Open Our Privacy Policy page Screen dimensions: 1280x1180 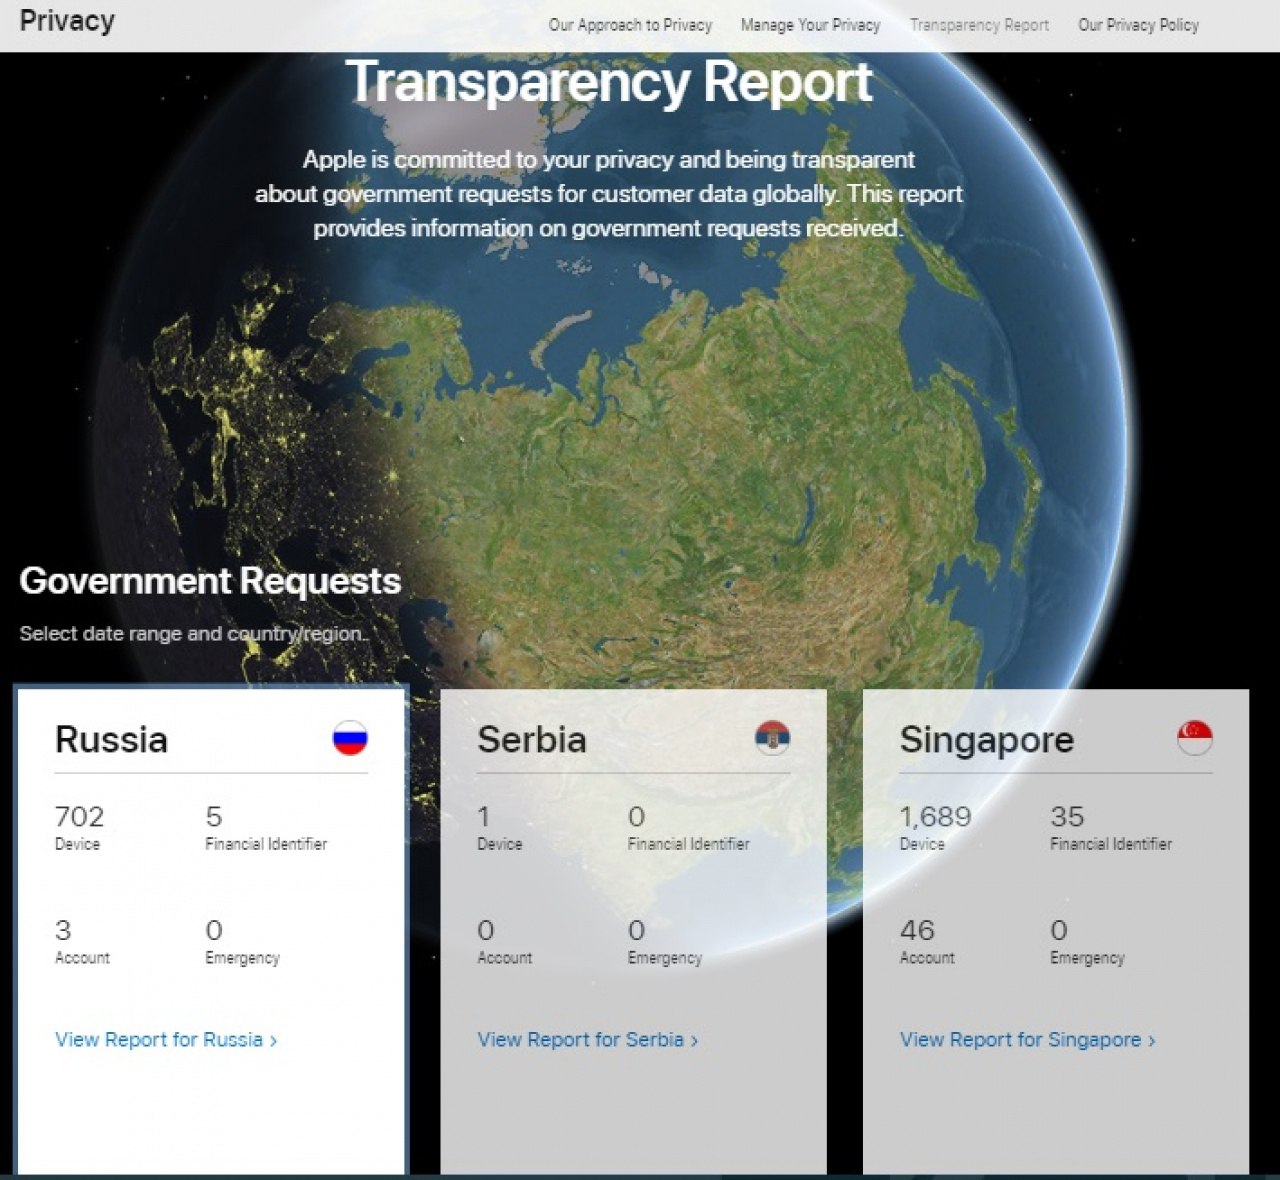pyautogui.click(x=1138, y=25)
